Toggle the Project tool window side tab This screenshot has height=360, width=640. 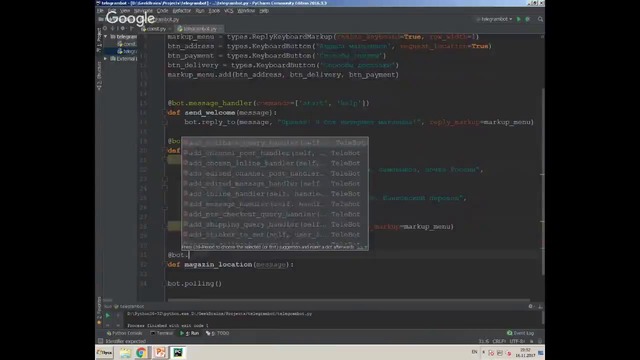(99, 39)
